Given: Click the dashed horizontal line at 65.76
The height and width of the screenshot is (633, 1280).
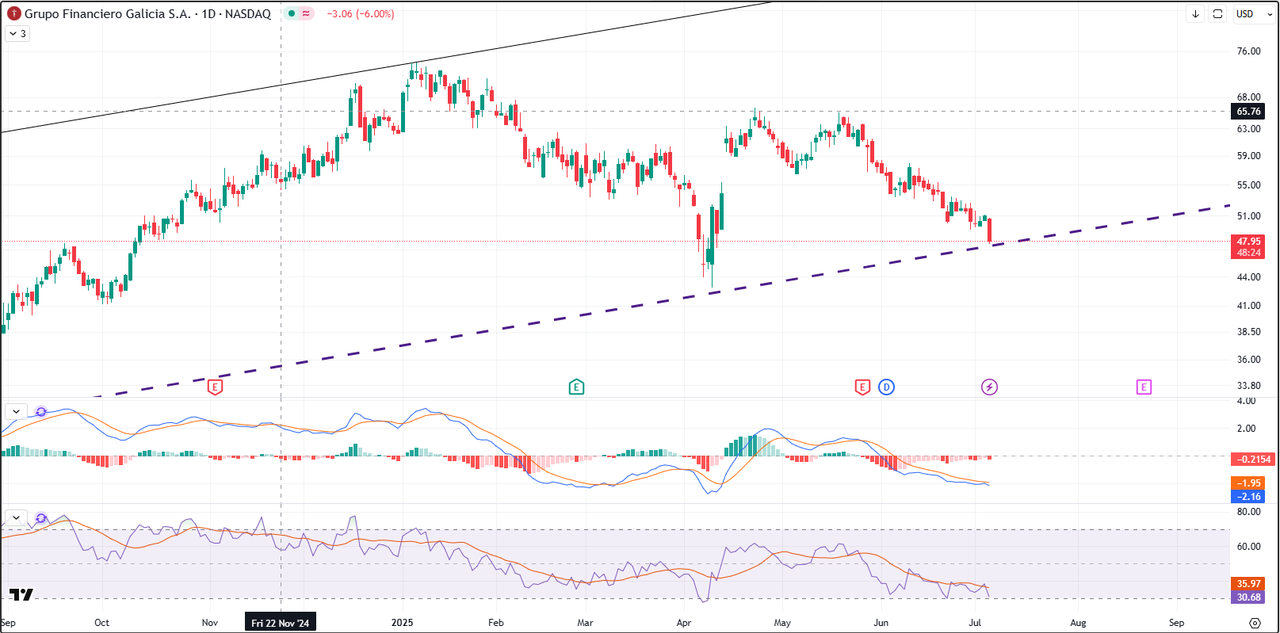Looking at the screenshot, I should tap(614, 111).
